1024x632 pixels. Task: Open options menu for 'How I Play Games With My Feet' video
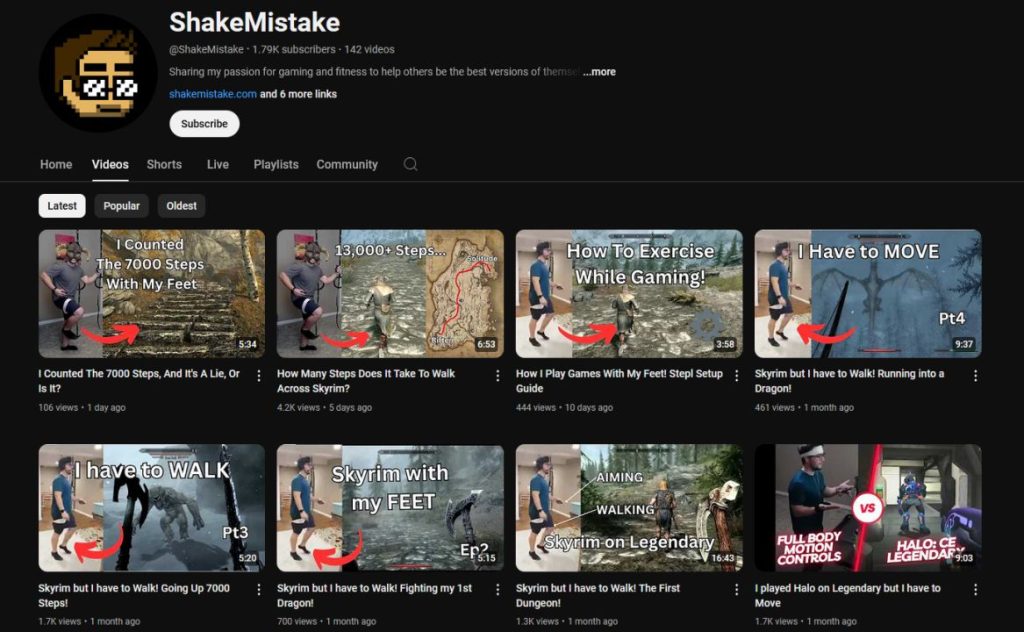pos(737,375)
